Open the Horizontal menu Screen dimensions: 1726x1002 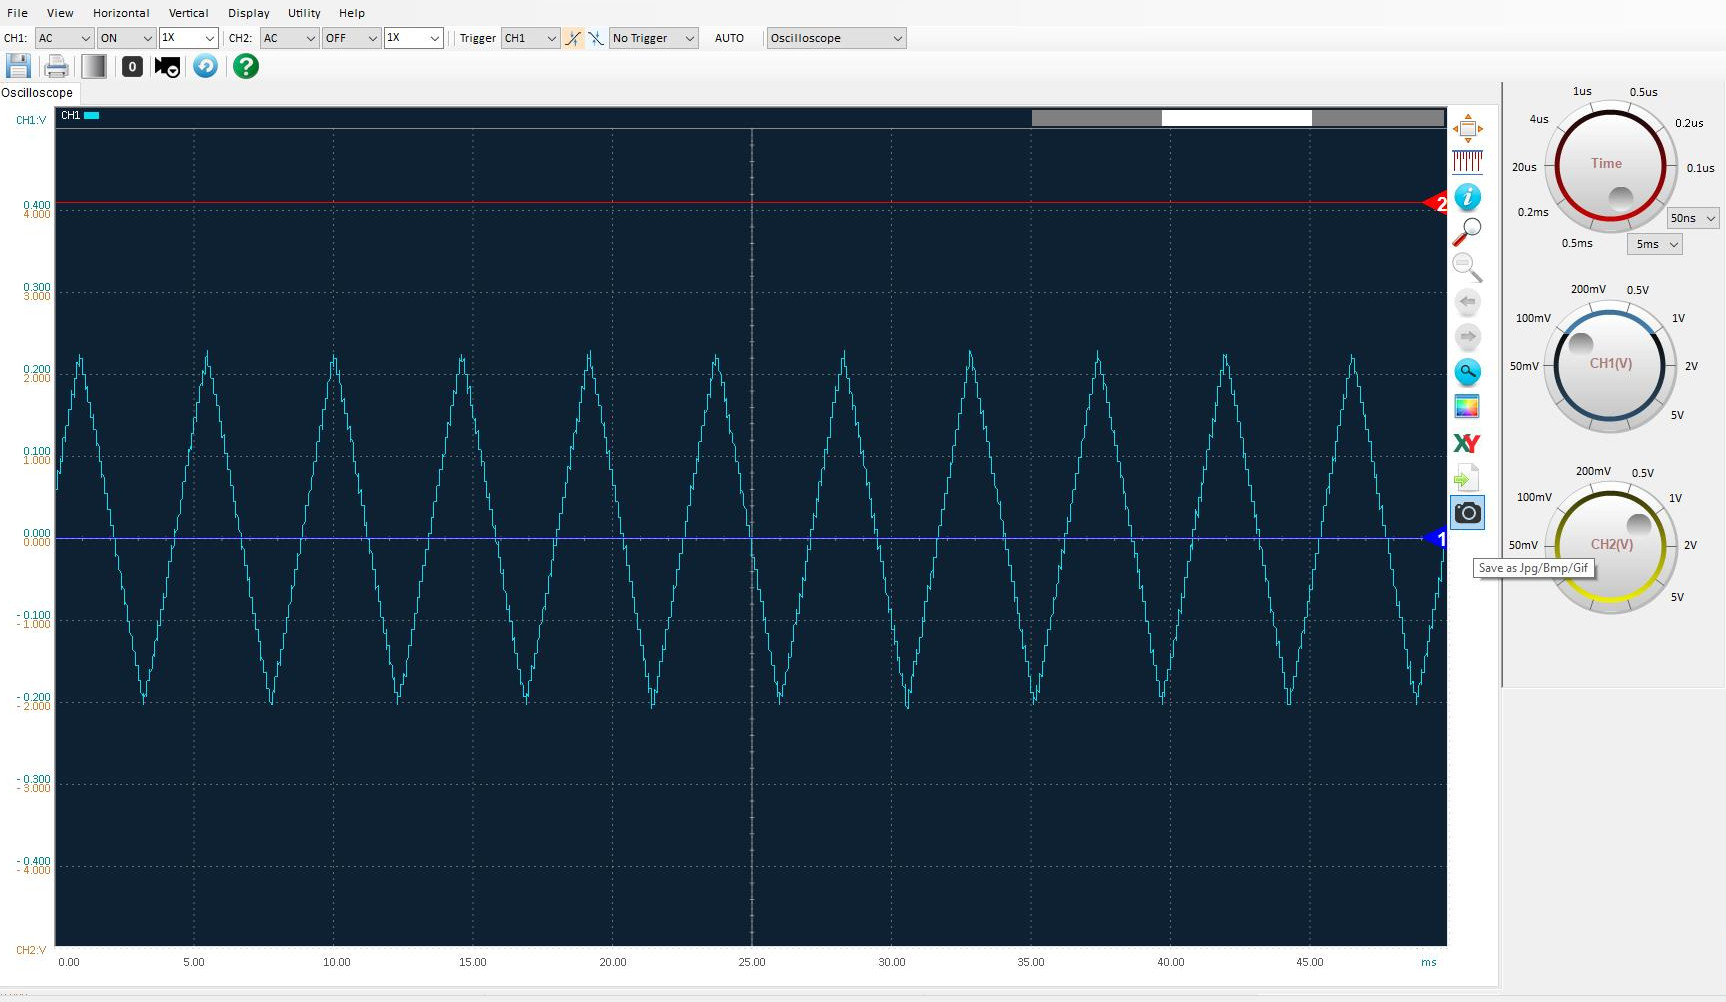[x=121, y=13]
